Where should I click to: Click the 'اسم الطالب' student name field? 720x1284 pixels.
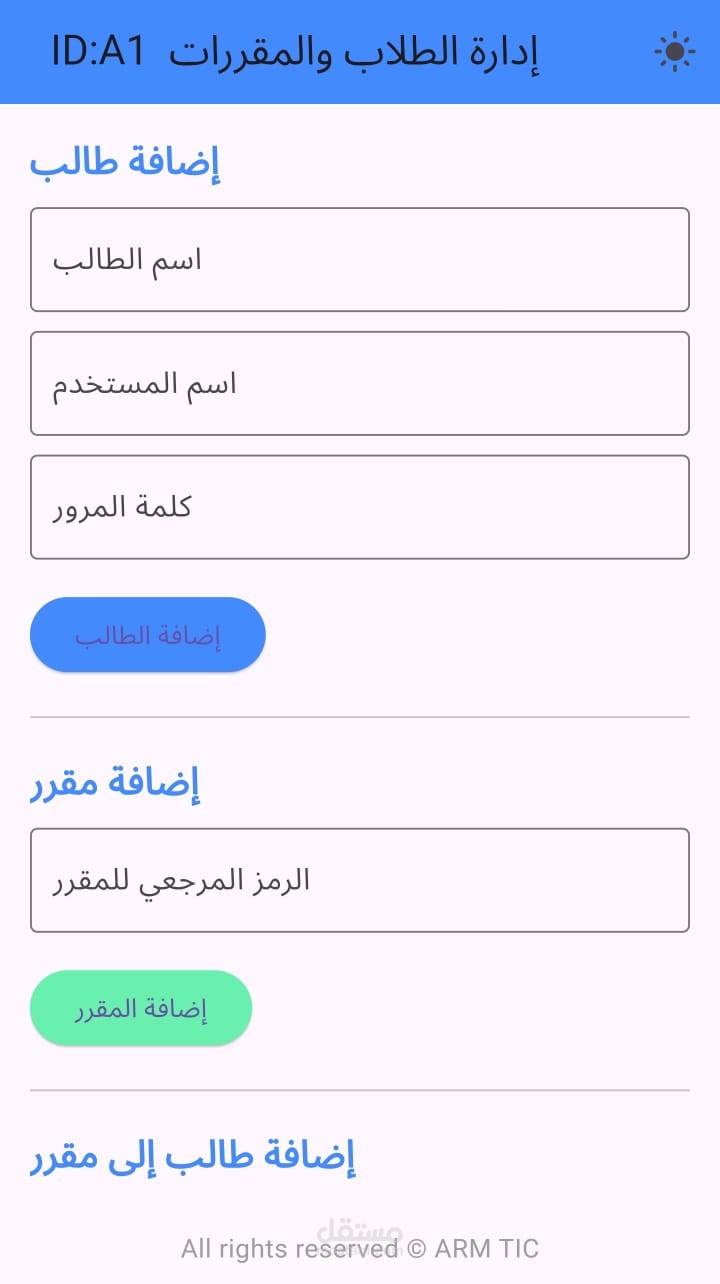pos(360,260)
